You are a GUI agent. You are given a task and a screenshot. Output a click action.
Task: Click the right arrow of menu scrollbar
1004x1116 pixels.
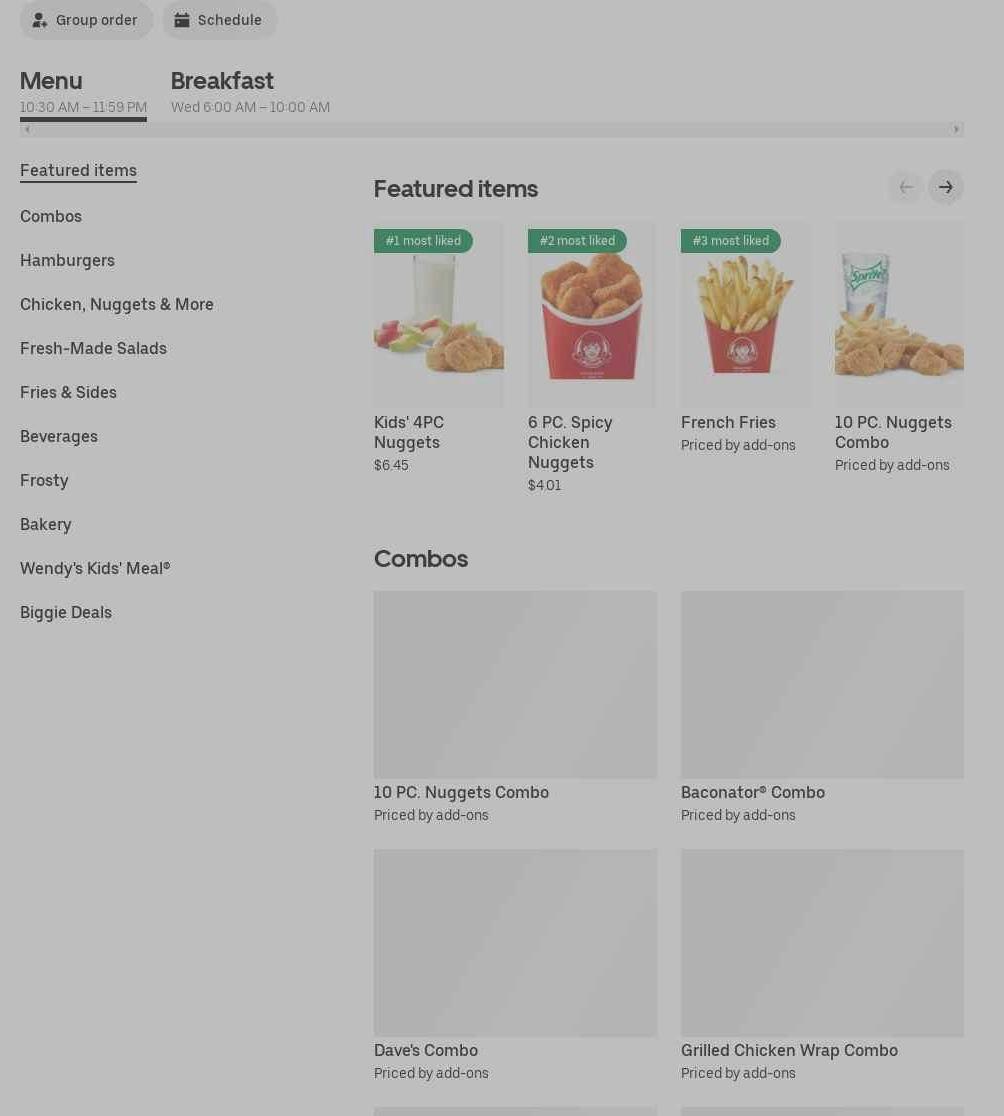[956, 130]
